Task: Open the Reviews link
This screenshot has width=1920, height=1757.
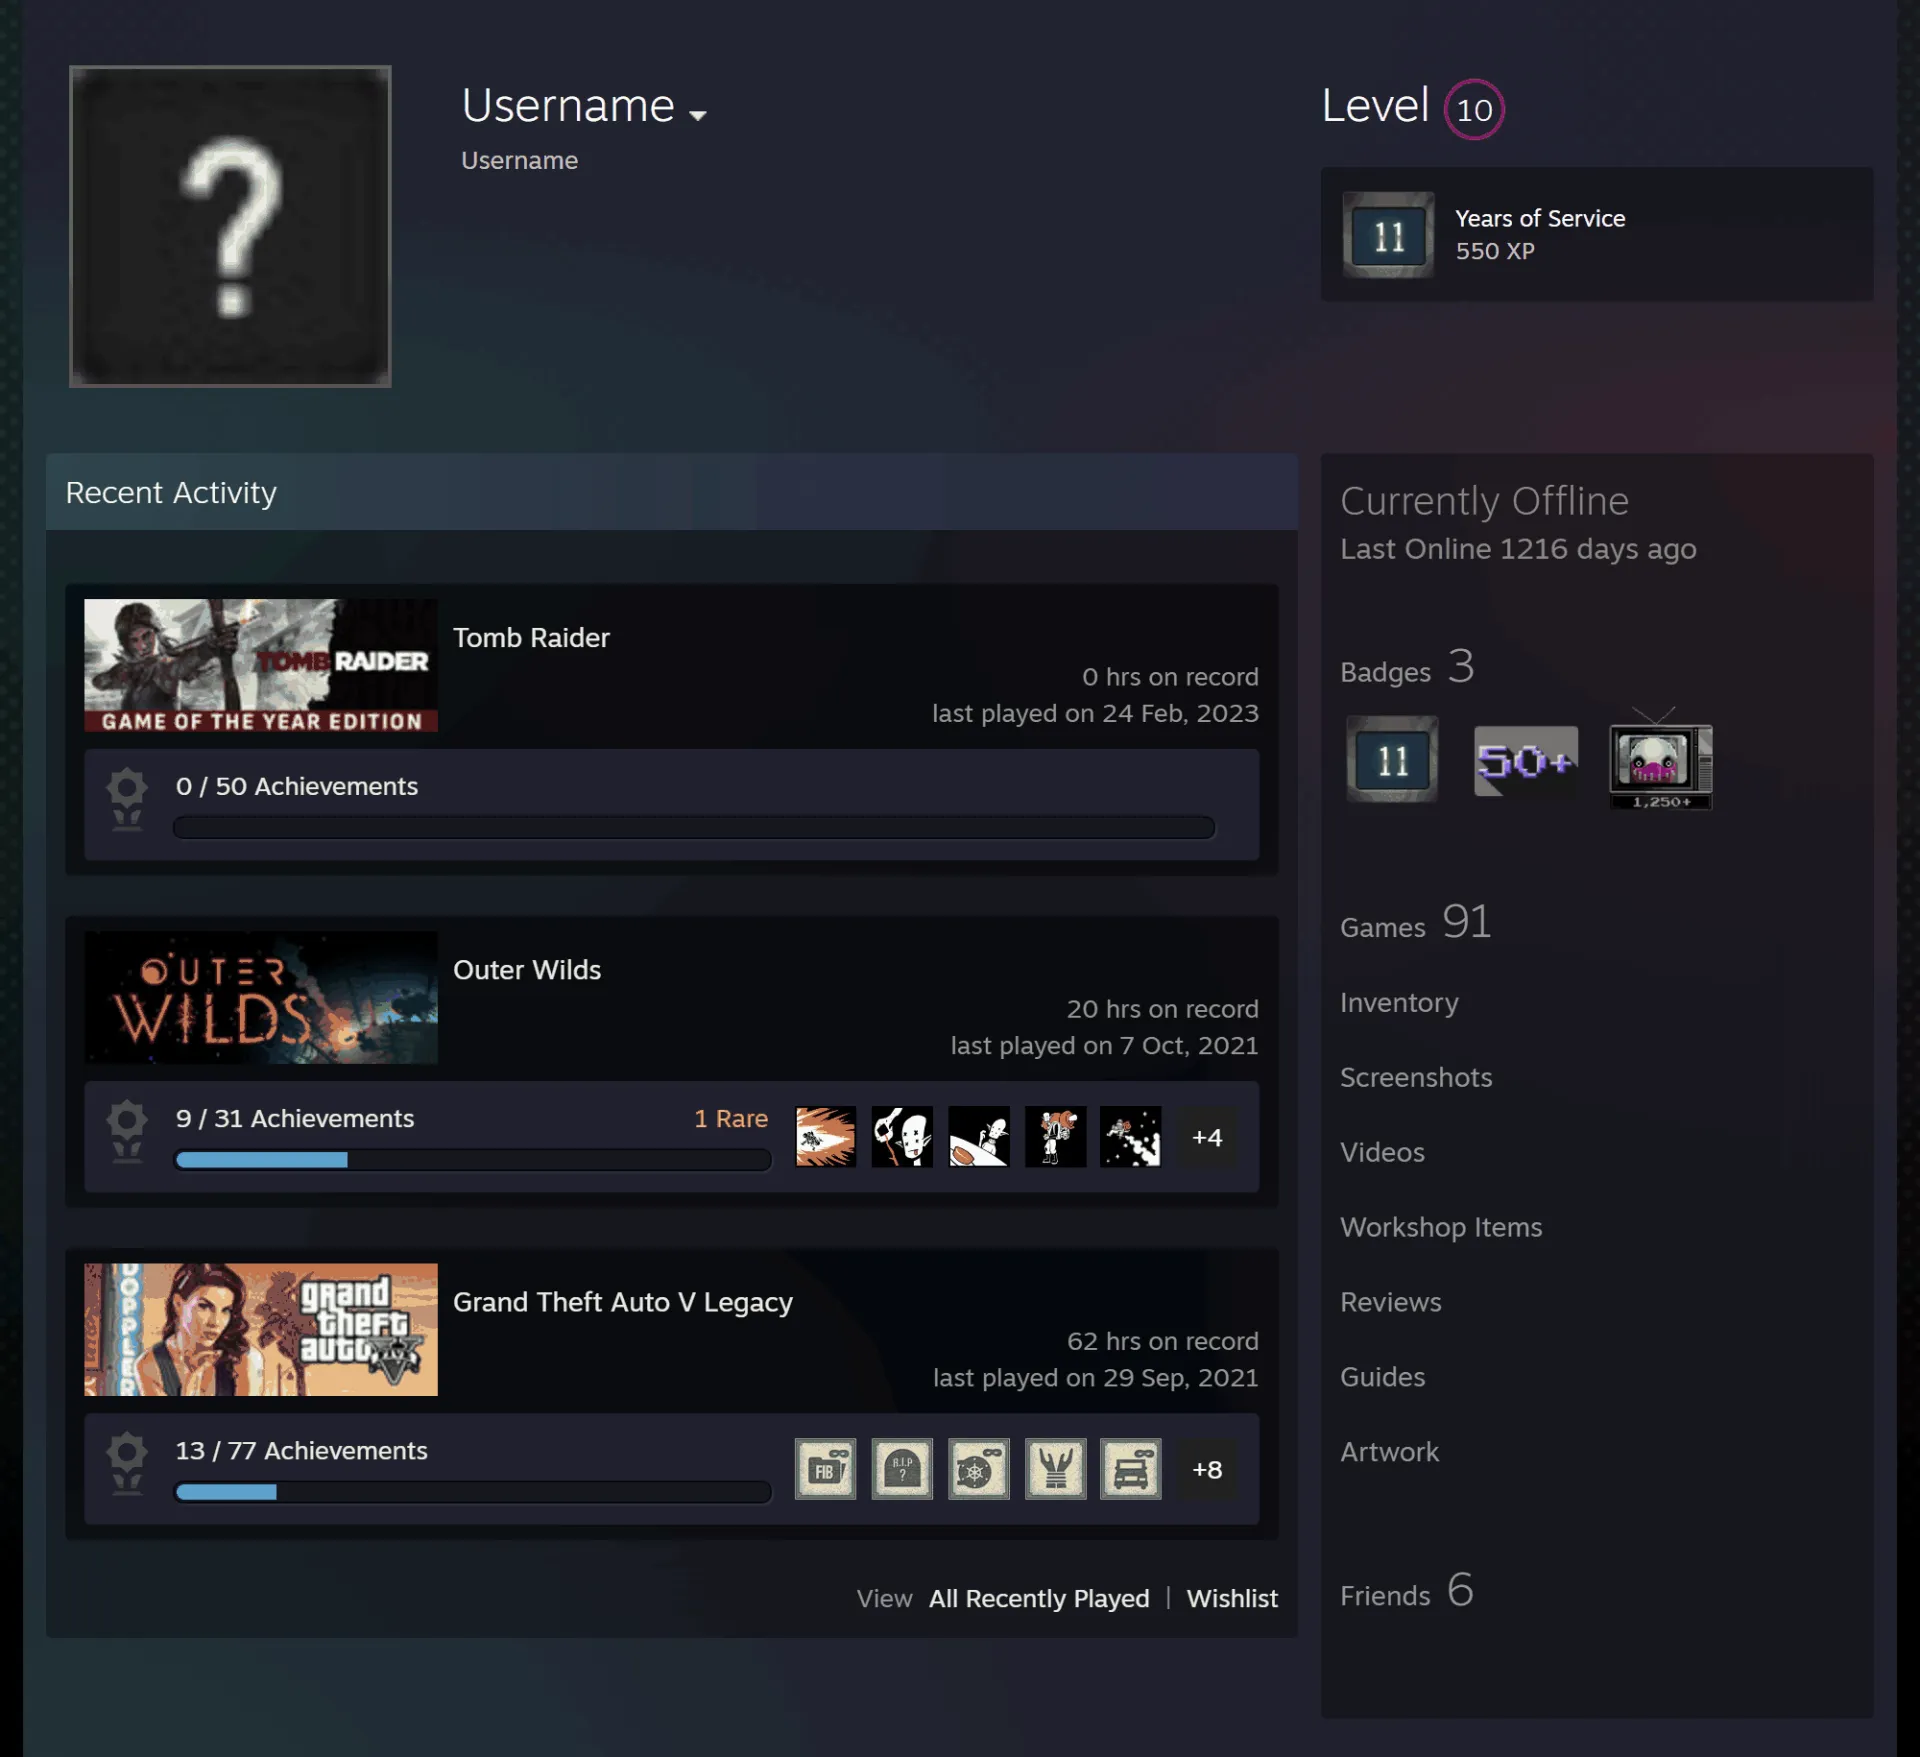Action: click(1391, 1302)
